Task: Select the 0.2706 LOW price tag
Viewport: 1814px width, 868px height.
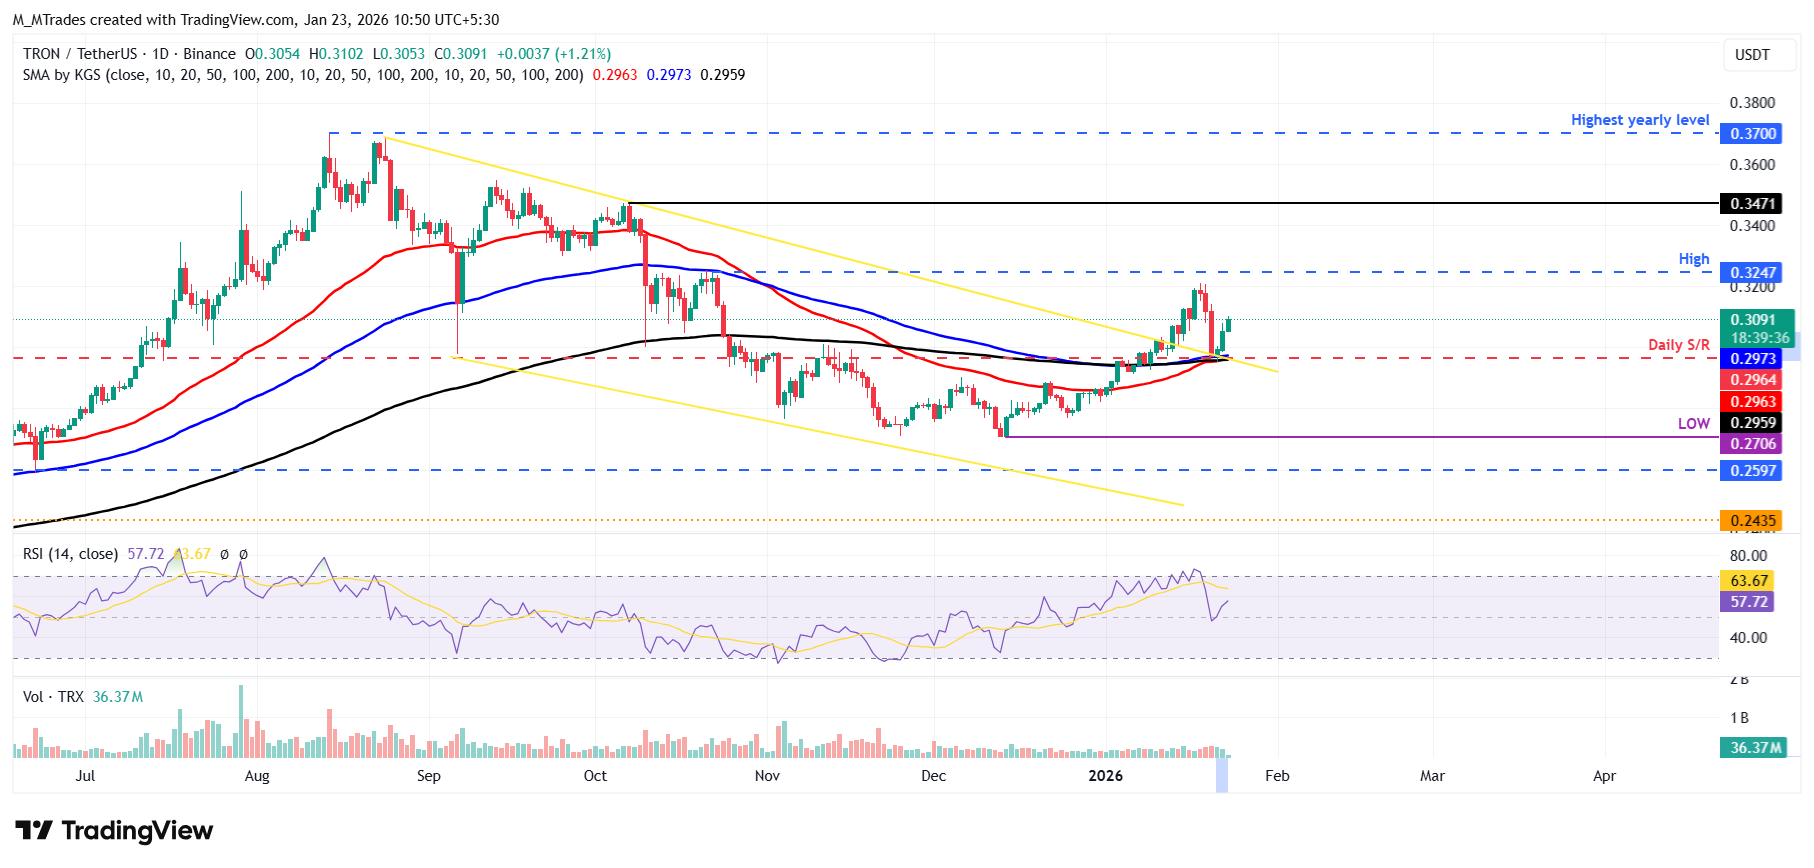Action: click(x=1750, y=443)
